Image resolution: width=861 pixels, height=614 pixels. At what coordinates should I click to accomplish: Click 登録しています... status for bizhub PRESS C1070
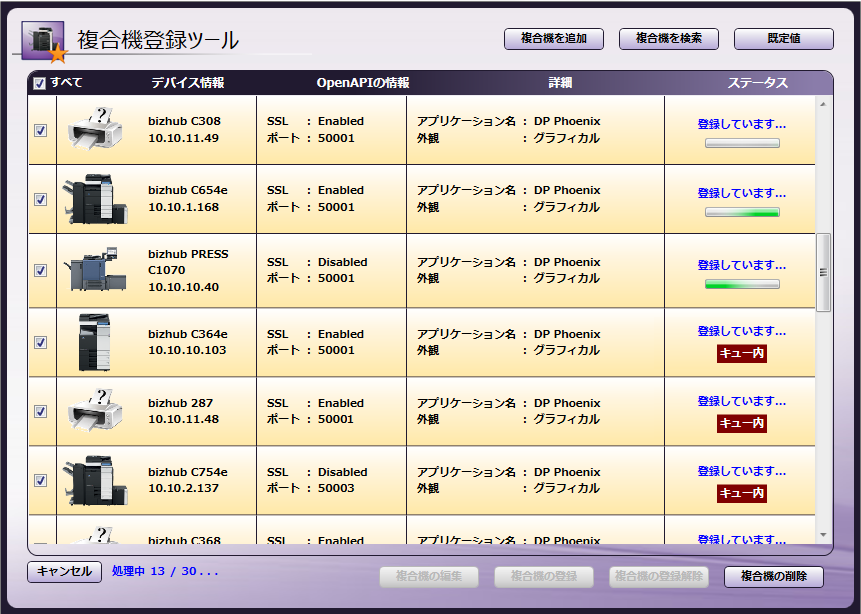point(742,265)
